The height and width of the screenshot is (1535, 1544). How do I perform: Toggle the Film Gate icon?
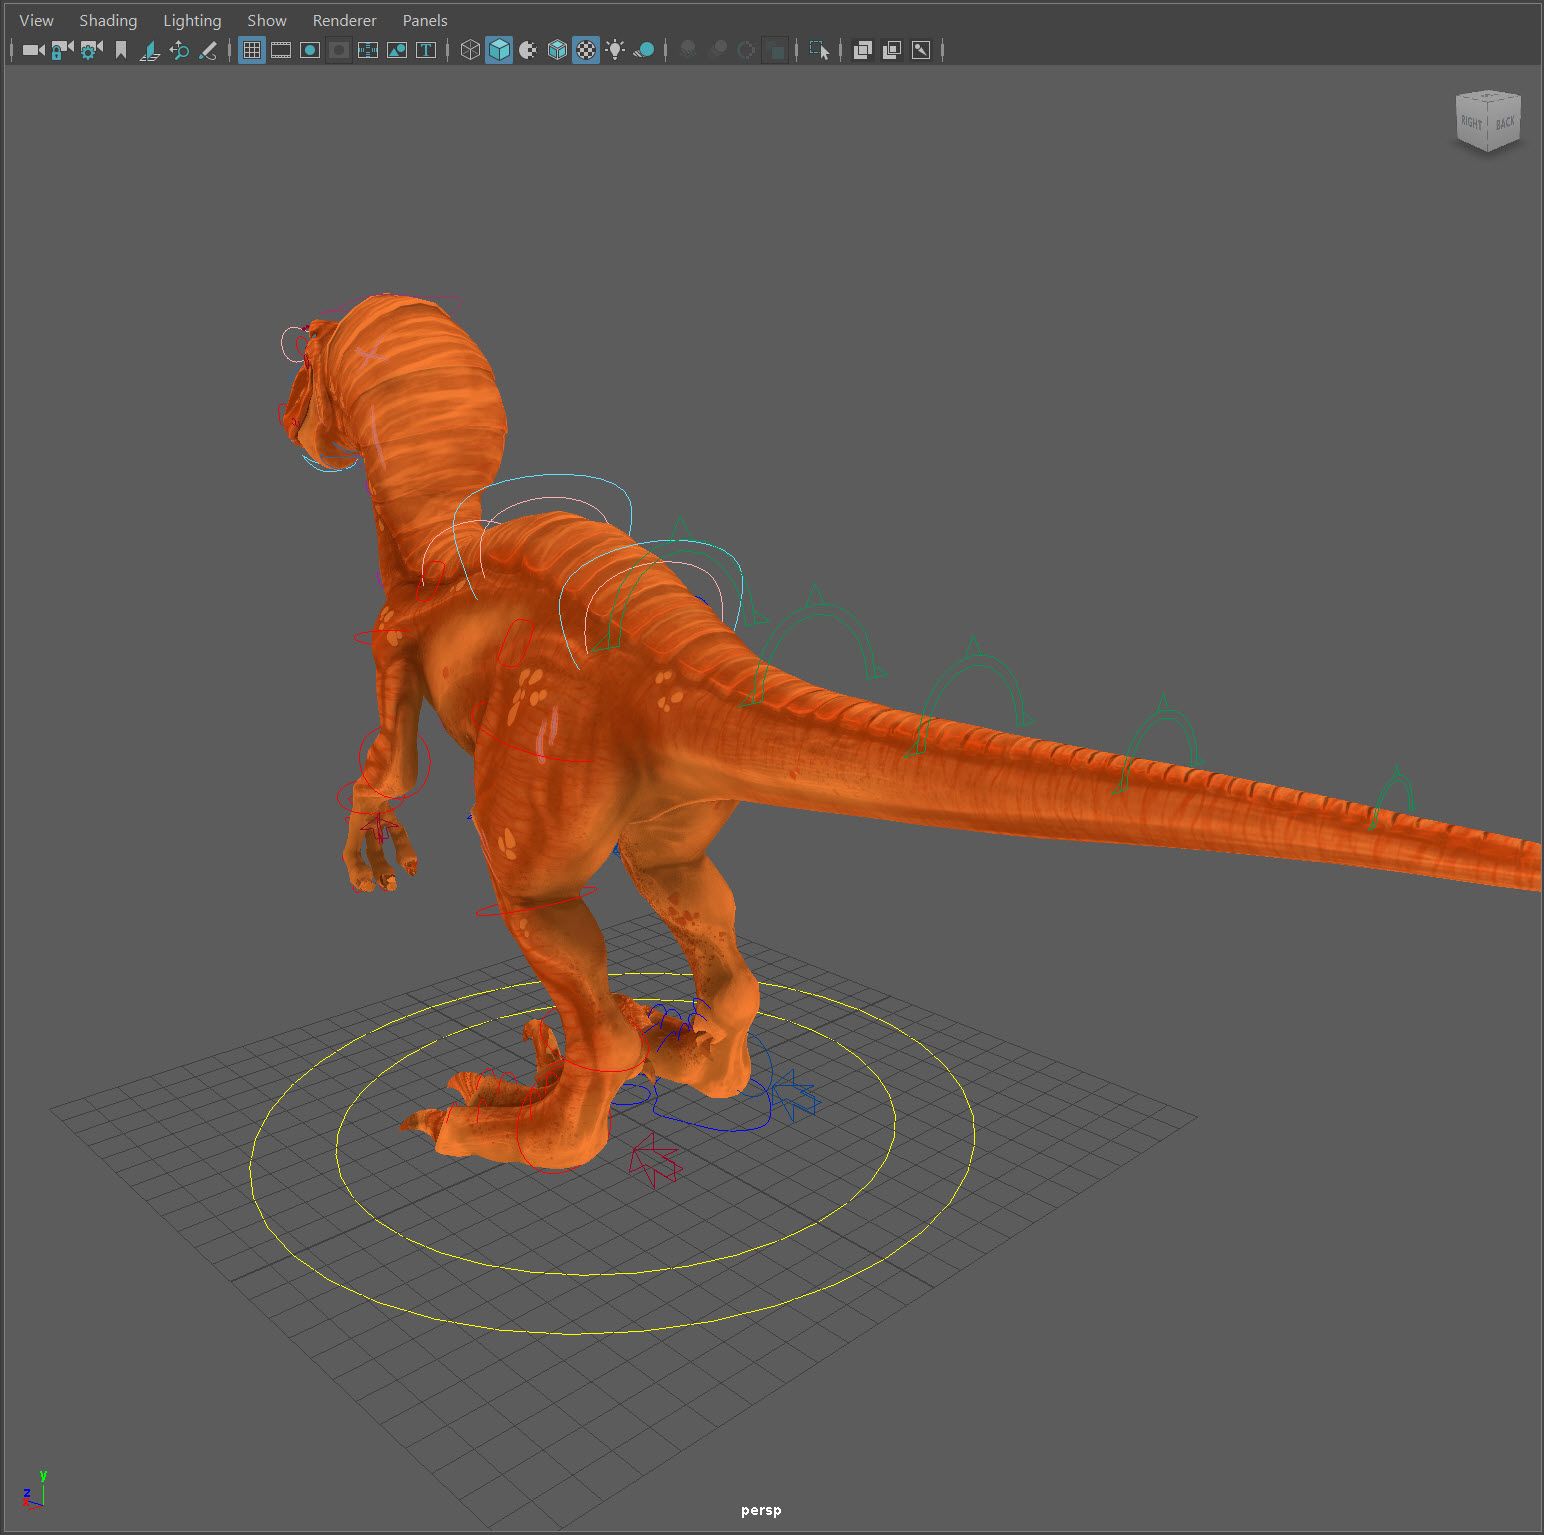tap(281, 50)
